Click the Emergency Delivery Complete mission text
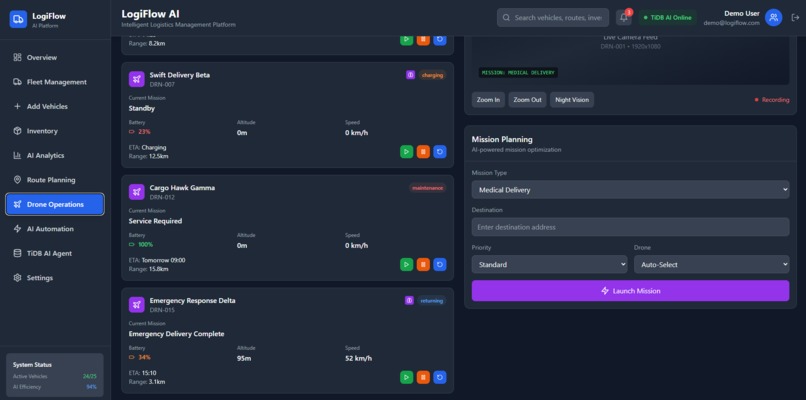The width and height of the screenshot is (806, 400). 176,334
